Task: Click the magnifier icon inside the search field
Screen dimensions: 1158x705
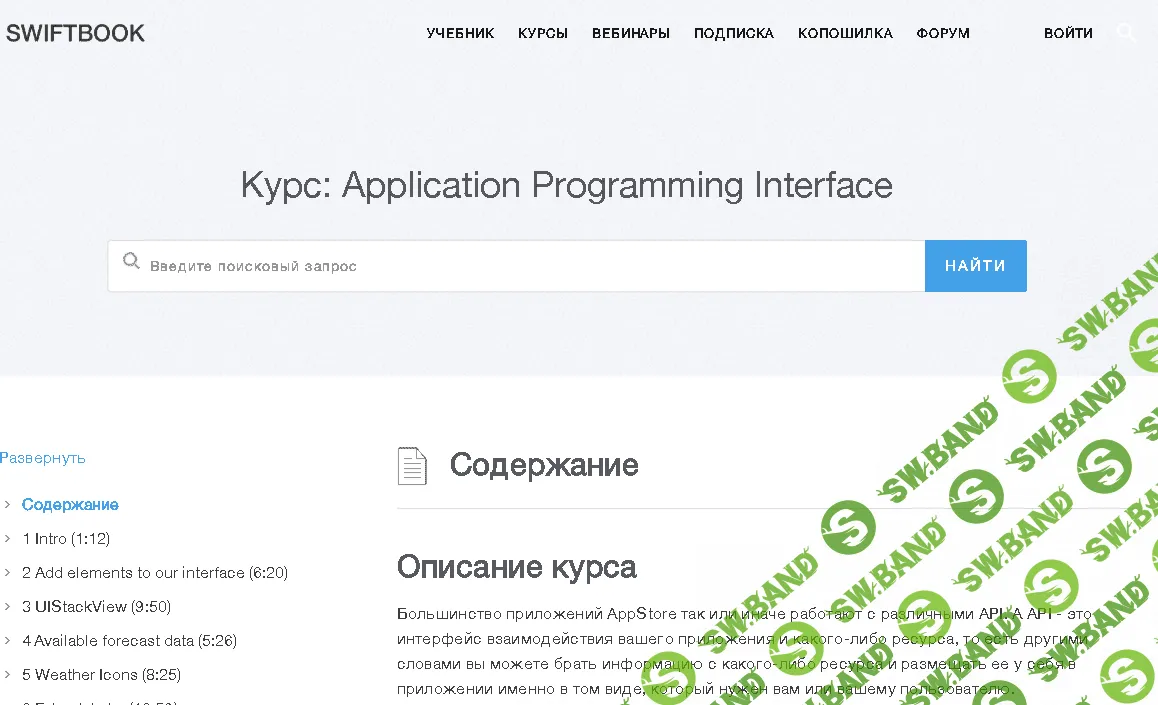Action: click(x=131, y=261)
